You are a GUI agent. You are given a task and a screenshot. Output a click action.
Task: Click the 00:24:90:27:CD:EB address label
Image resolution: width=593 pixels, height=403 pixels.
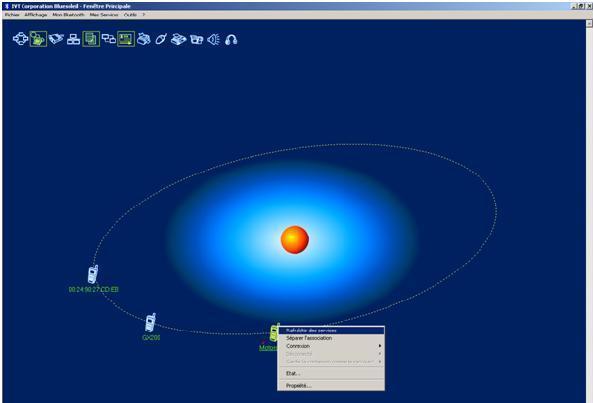pyautogui.click(x=93, y=290)
